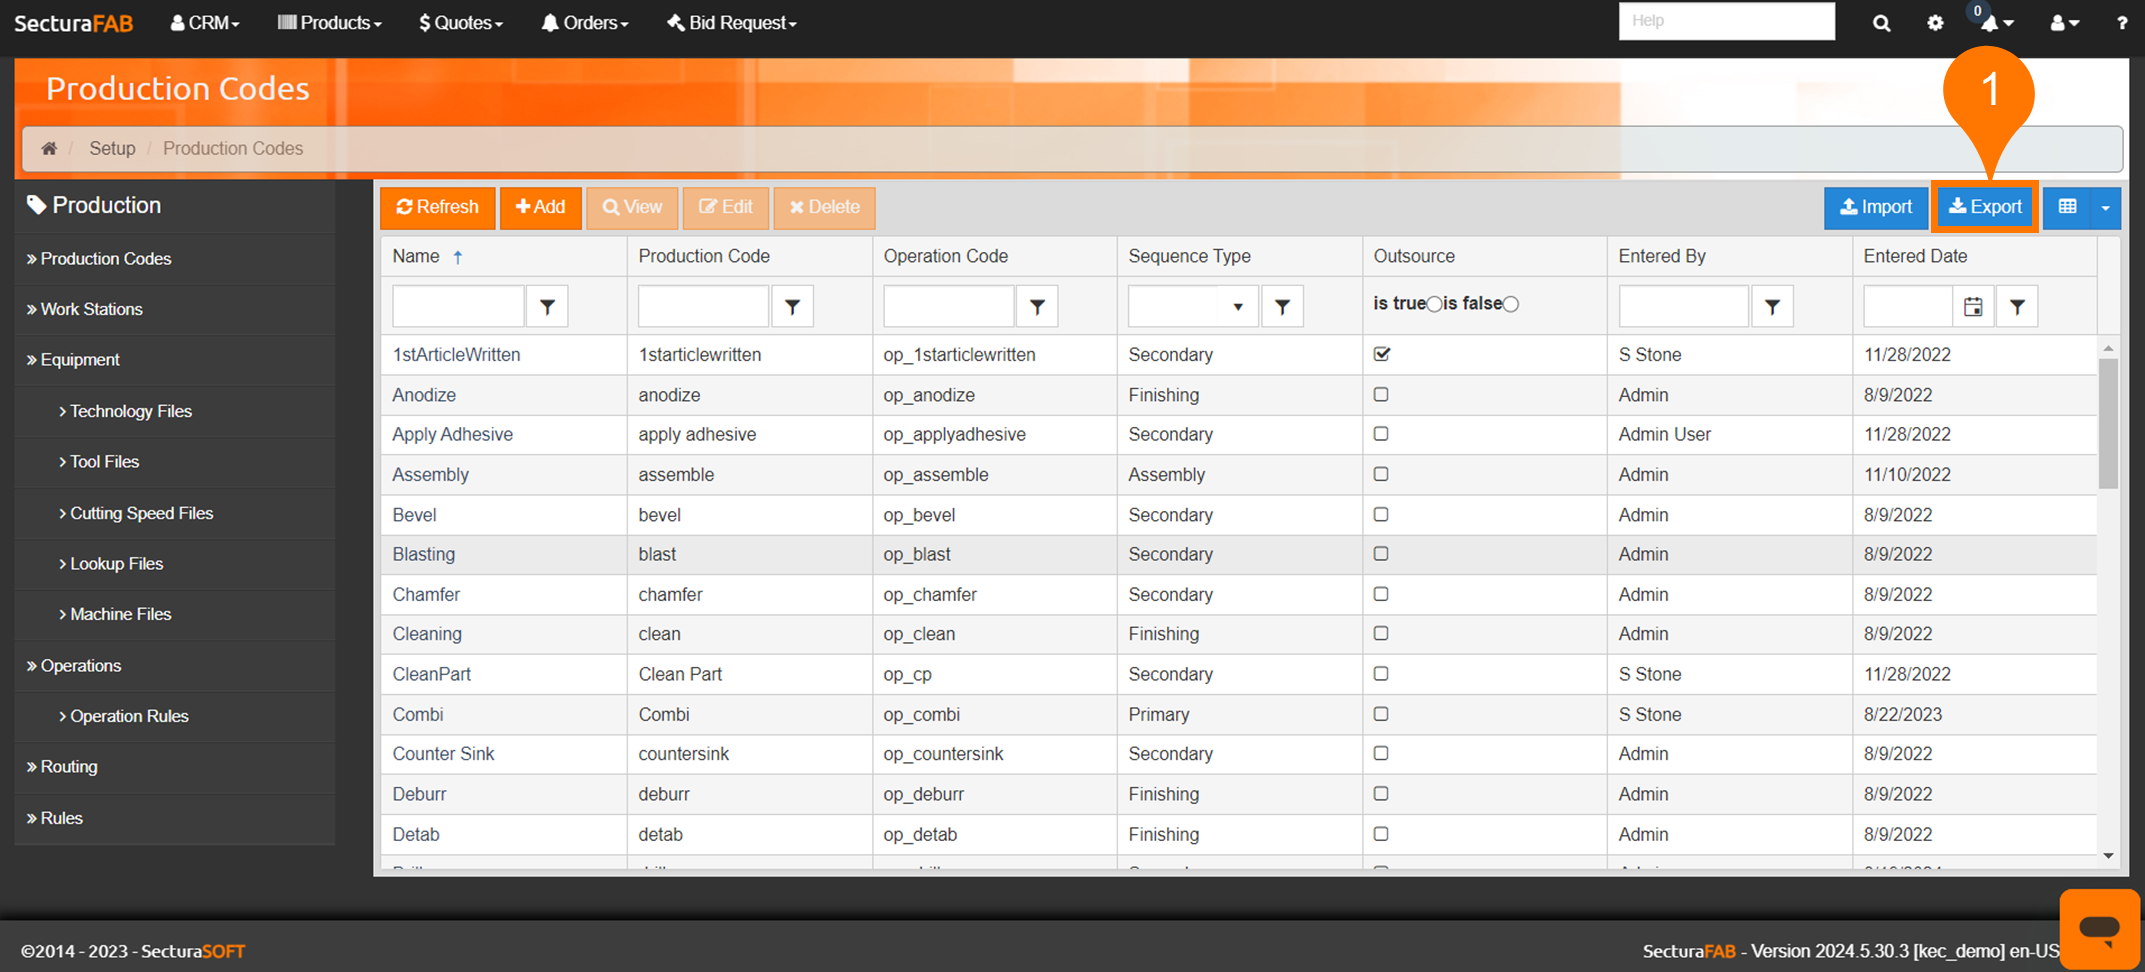
Task: Select the Outsource "is true" radio filter
Action: (1434, 304)
